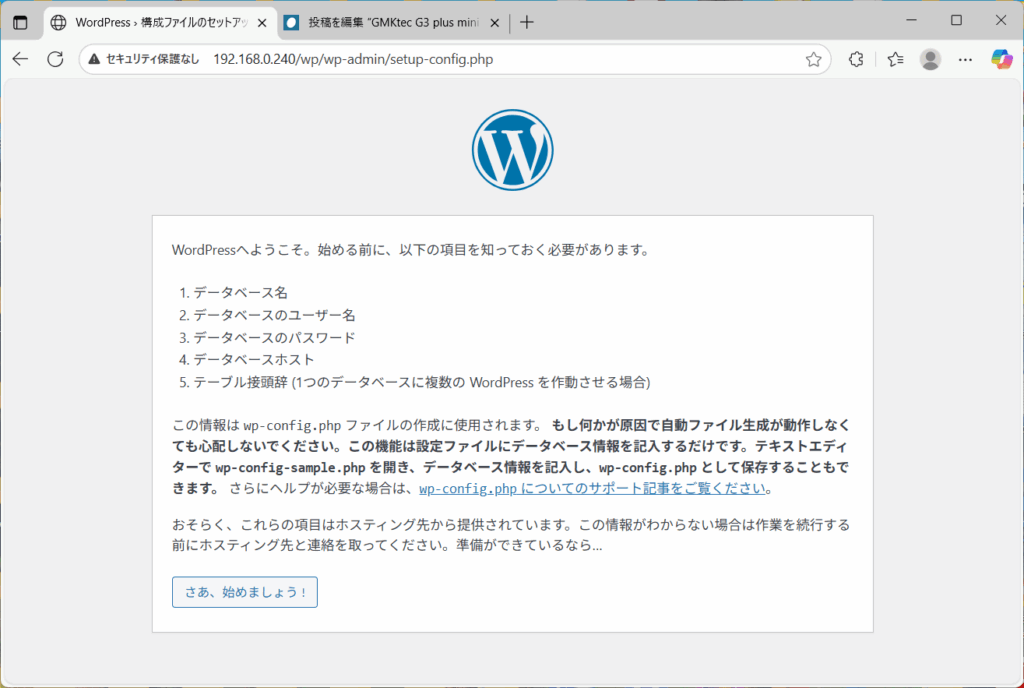Close the GMKtec G3 plus tab
The image size is (1024, 688).
coord(493,22)
